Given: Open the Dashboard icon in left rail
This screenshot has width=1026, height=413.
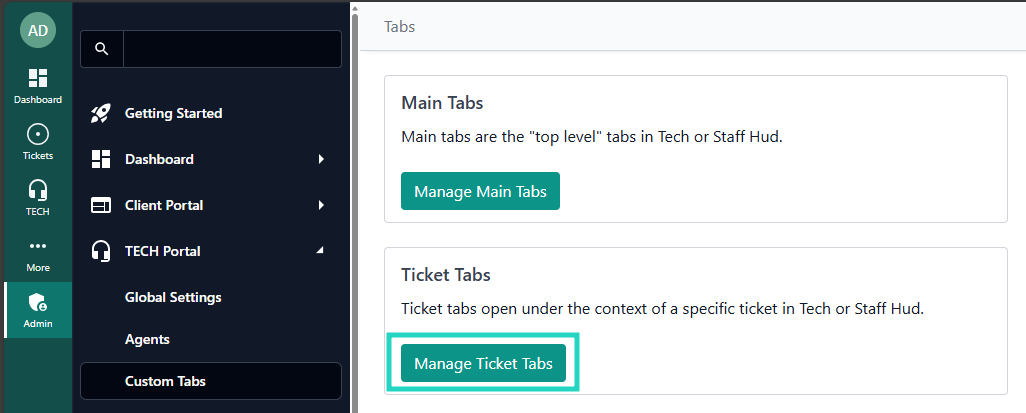Looking at the screenshot, I should click(x=38, y=79).
